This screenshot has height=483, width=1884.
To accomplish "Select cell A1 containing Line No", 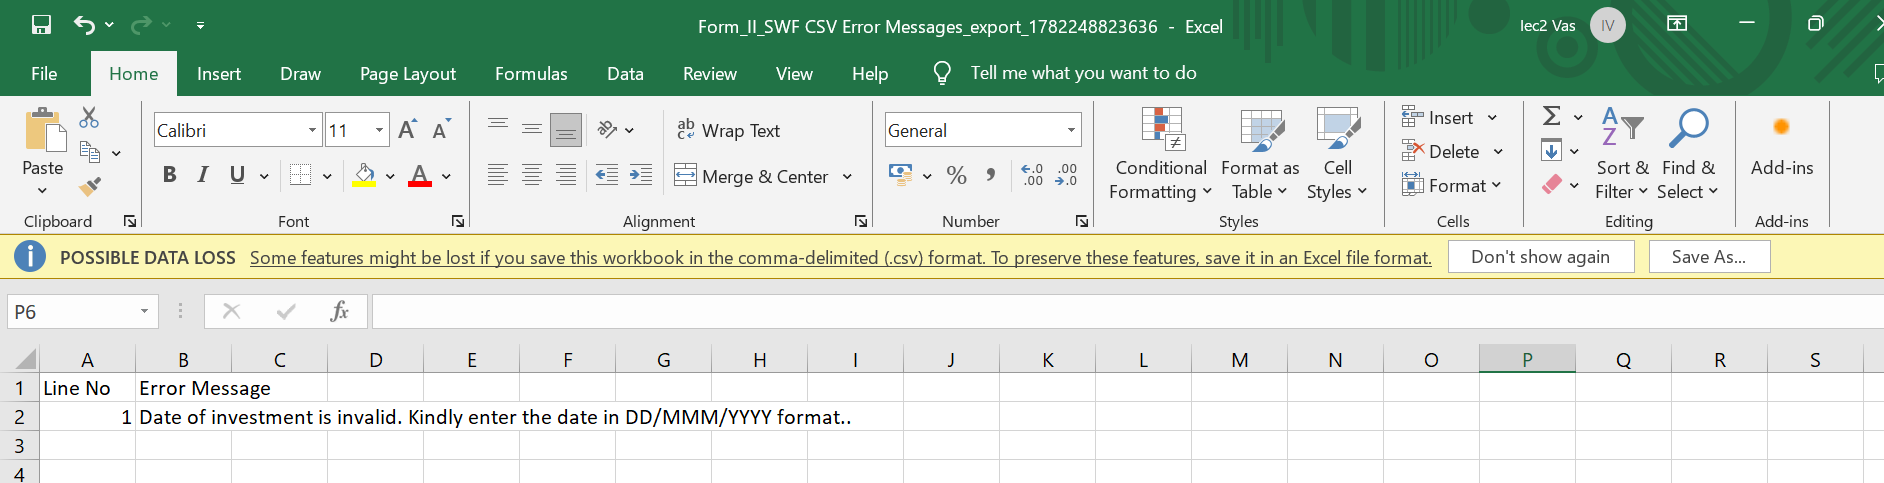I will 87,388.
